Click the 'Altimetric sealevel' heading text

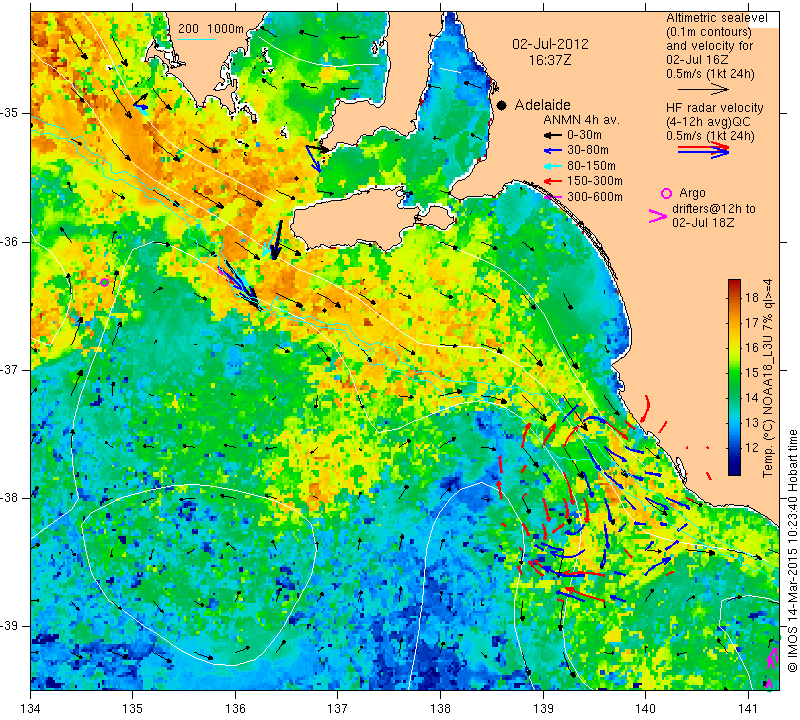click(x=717, y=18)
